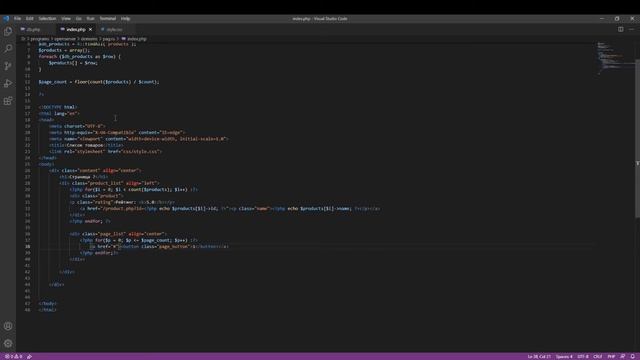The height and width of the screenshot is (360, 640).
Task: Open the Help menu
Action: pyautogui.click(x=125, y=18)
